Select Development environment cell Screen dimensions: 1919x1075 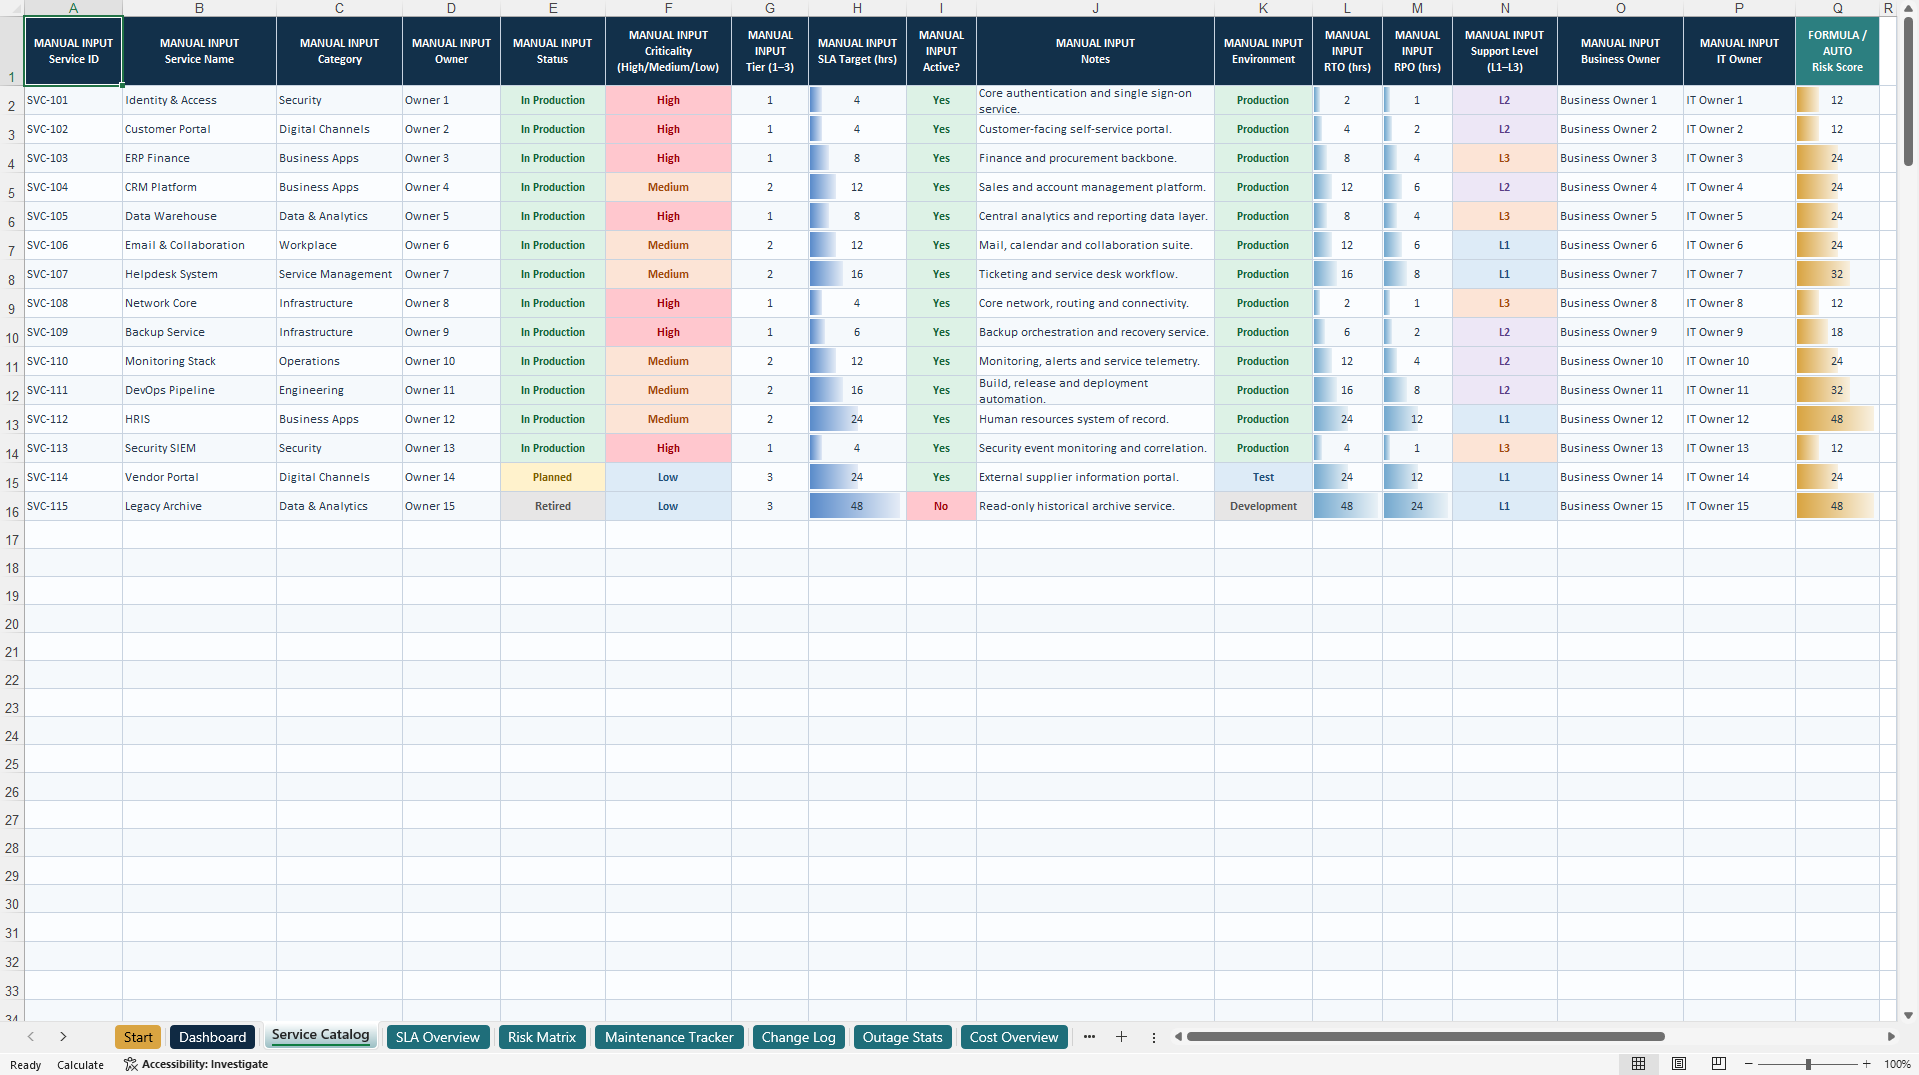pos(1263,506)
